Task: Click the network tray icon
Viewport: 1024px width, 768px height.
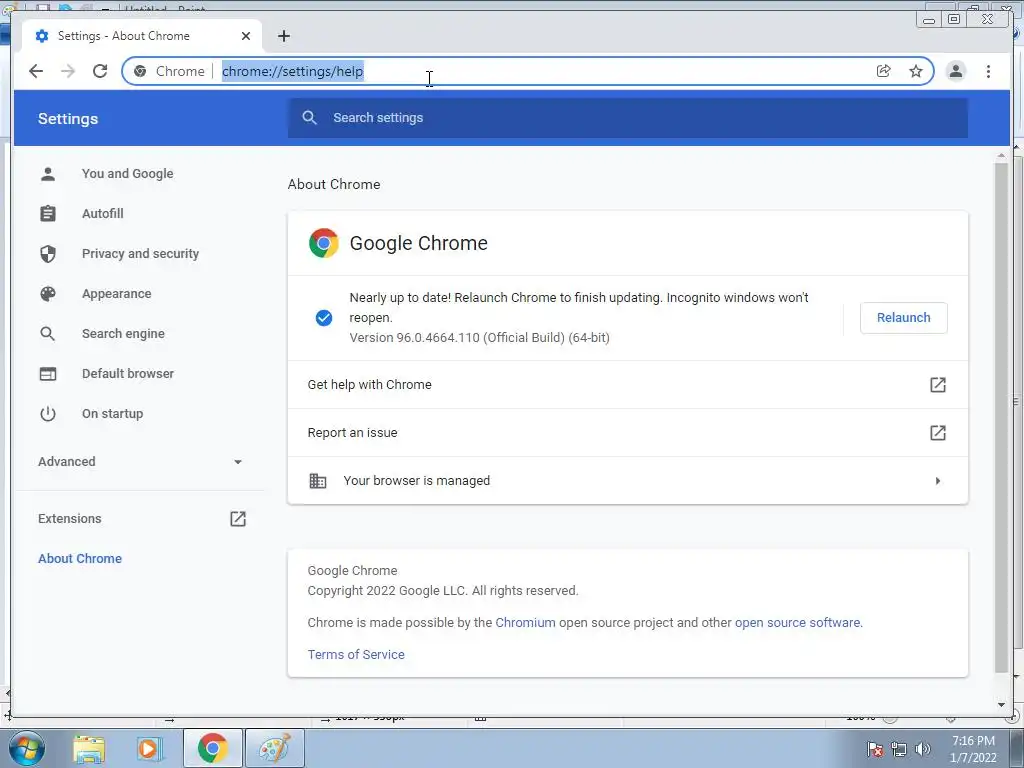Action: click(899, 749)
